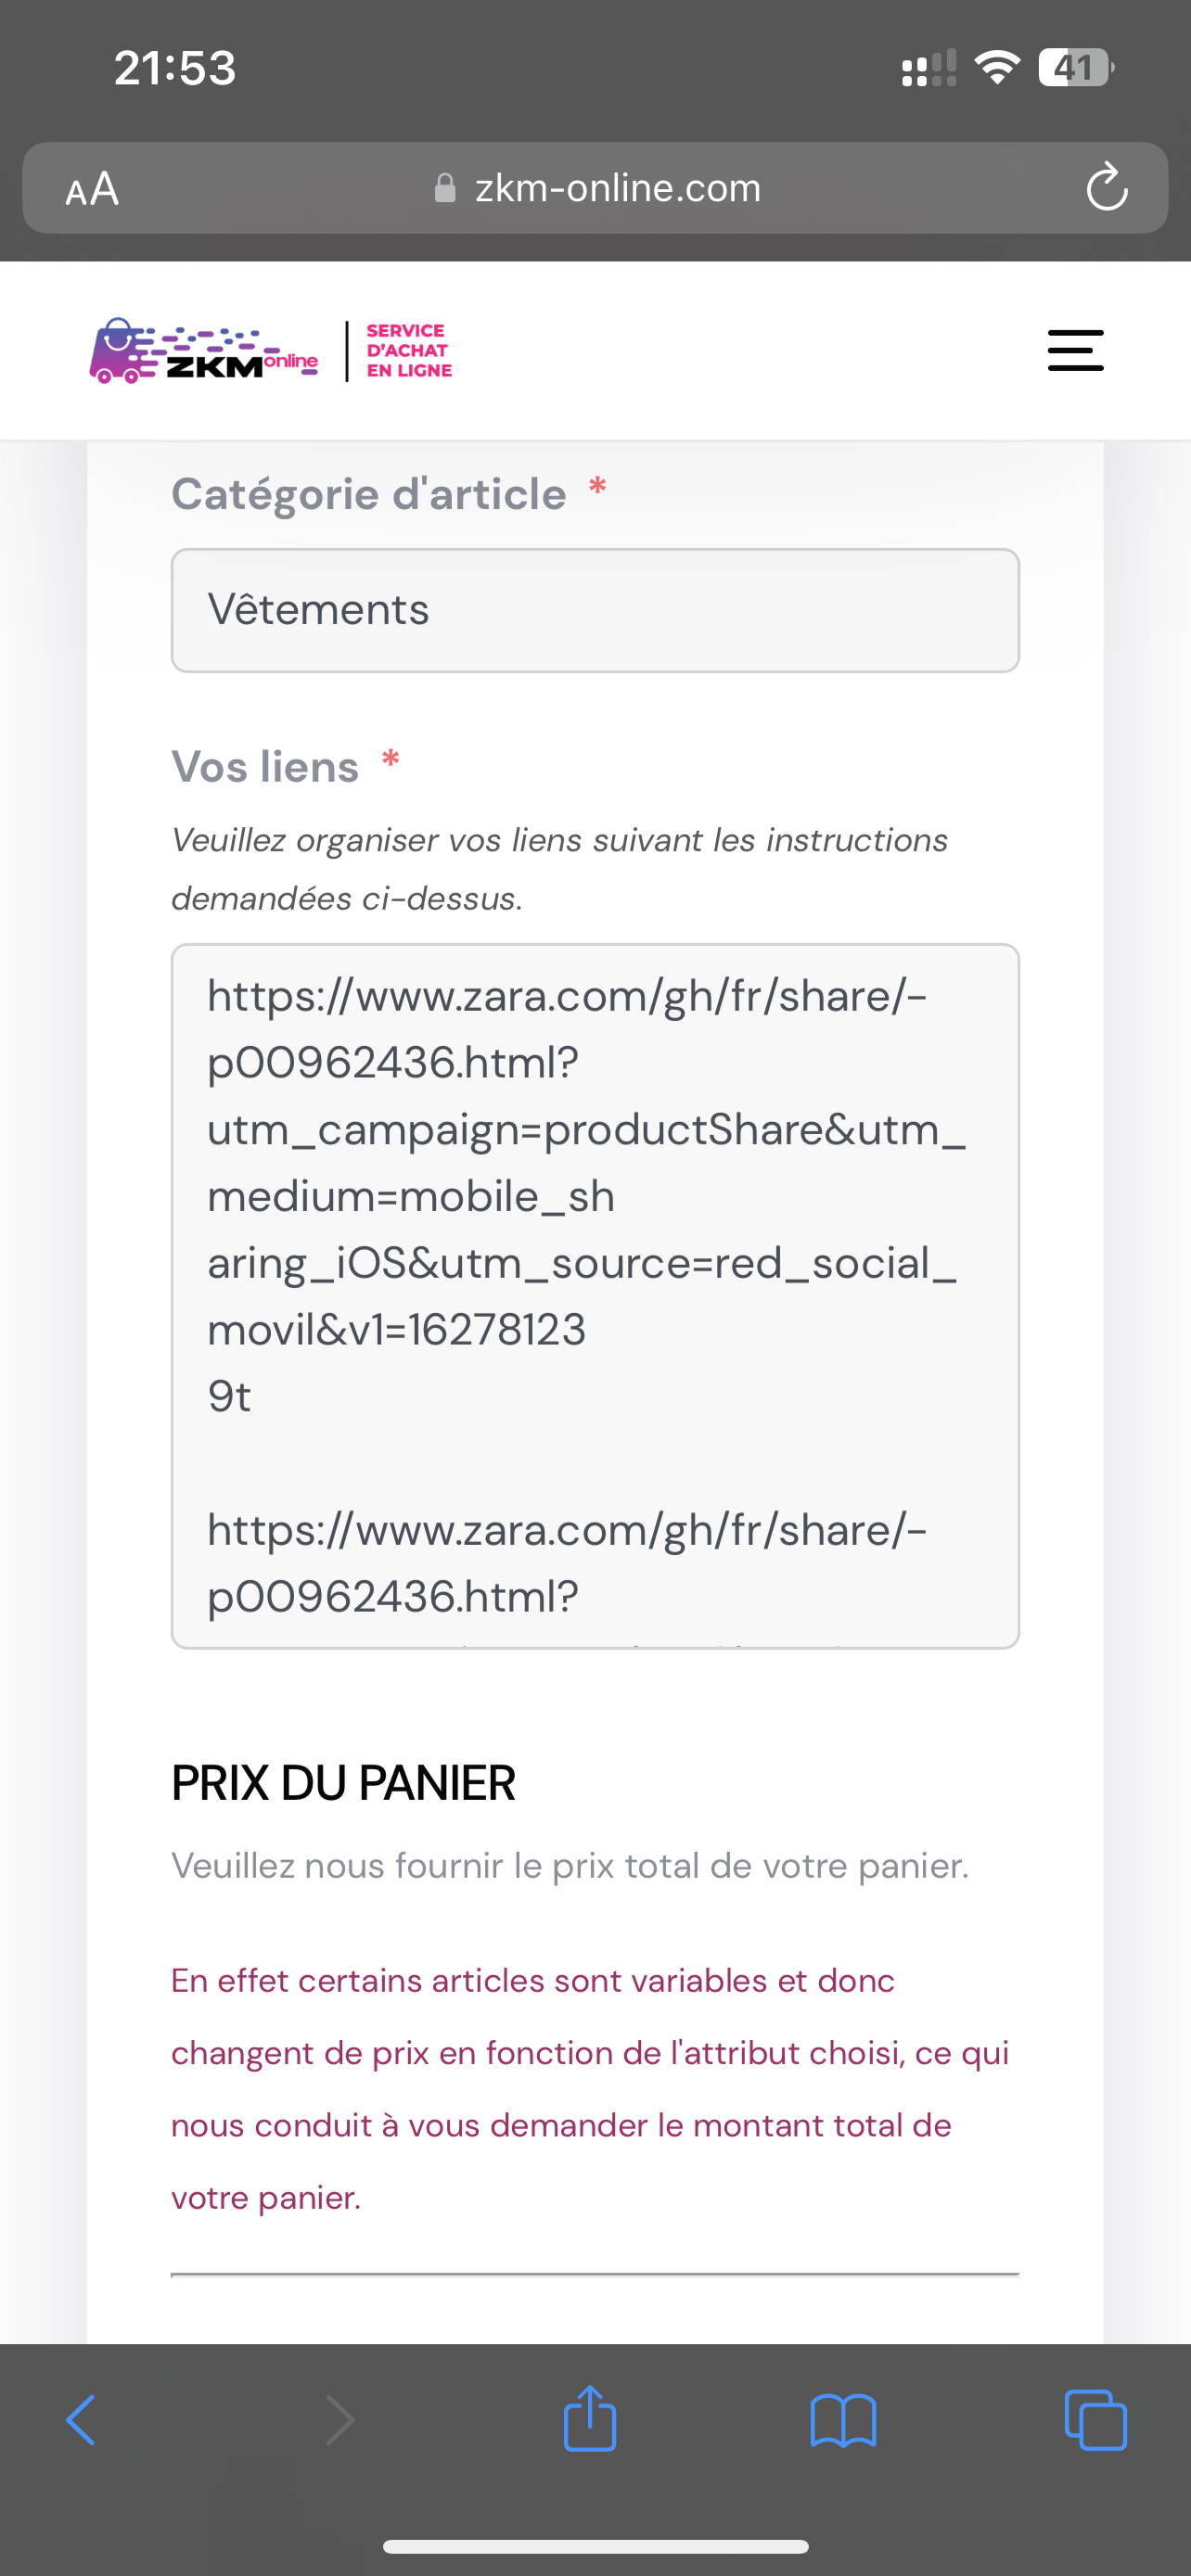Tap the zkm-online.com address bar
Image resolution: width=1191 pixels, height=2576 pixels.
595,188
